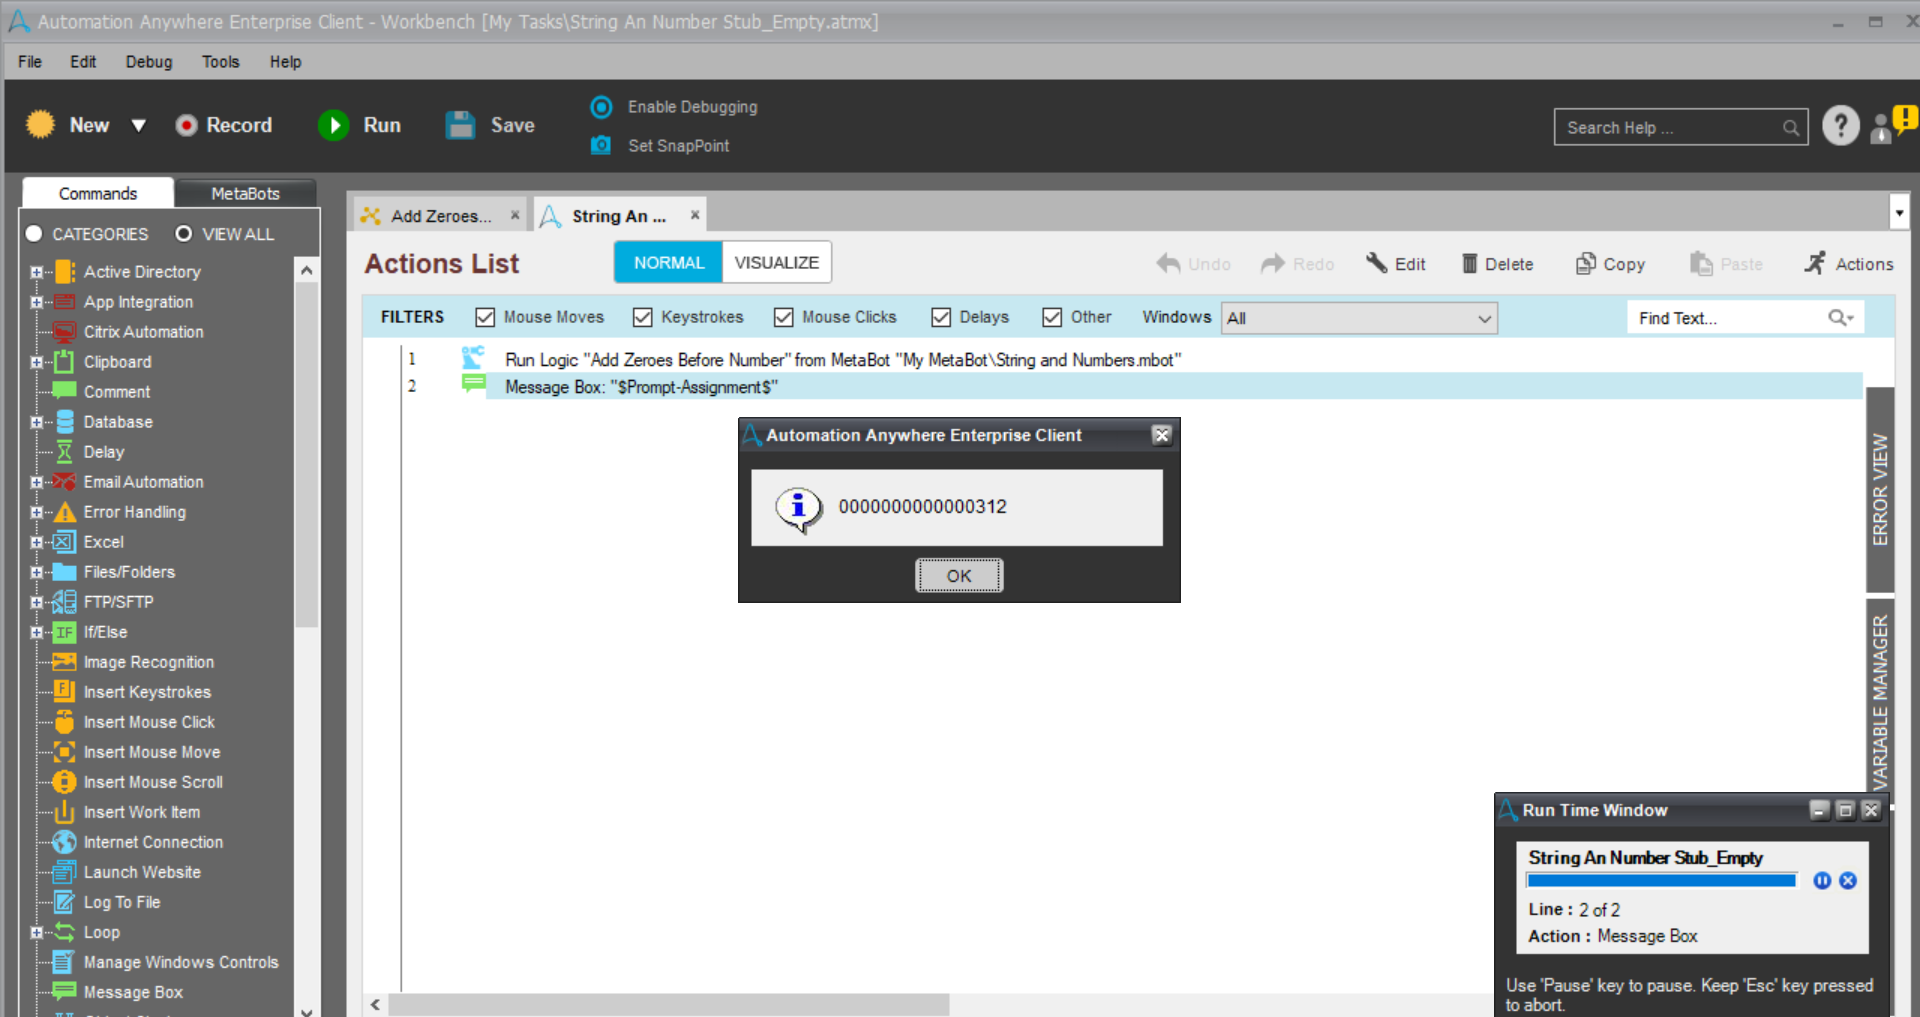Image resolution: width=1920 pixels, height=1017 pixels.
Task: Click OK in the message dialog
Action: 959,576
